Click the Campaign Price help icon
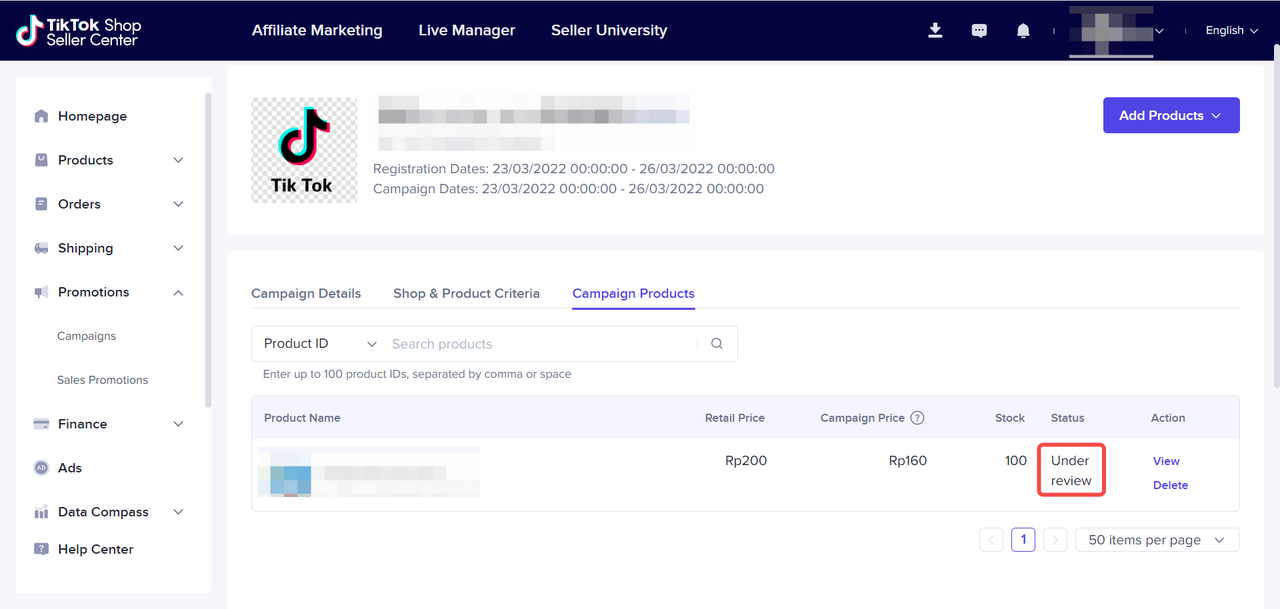 click(x=917, y=418)
